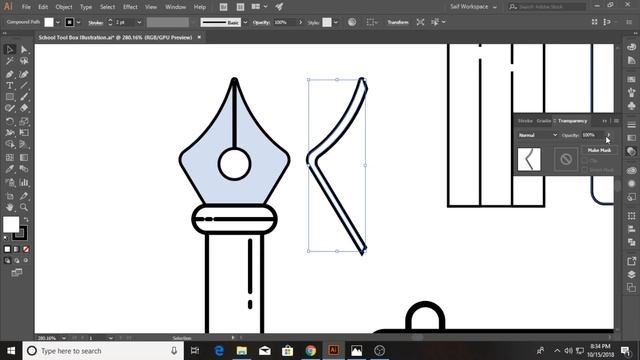Image resolution: width=640 pixels, height=360 pixels.
Task: Open the Object menu
Action: coord(64,7)
